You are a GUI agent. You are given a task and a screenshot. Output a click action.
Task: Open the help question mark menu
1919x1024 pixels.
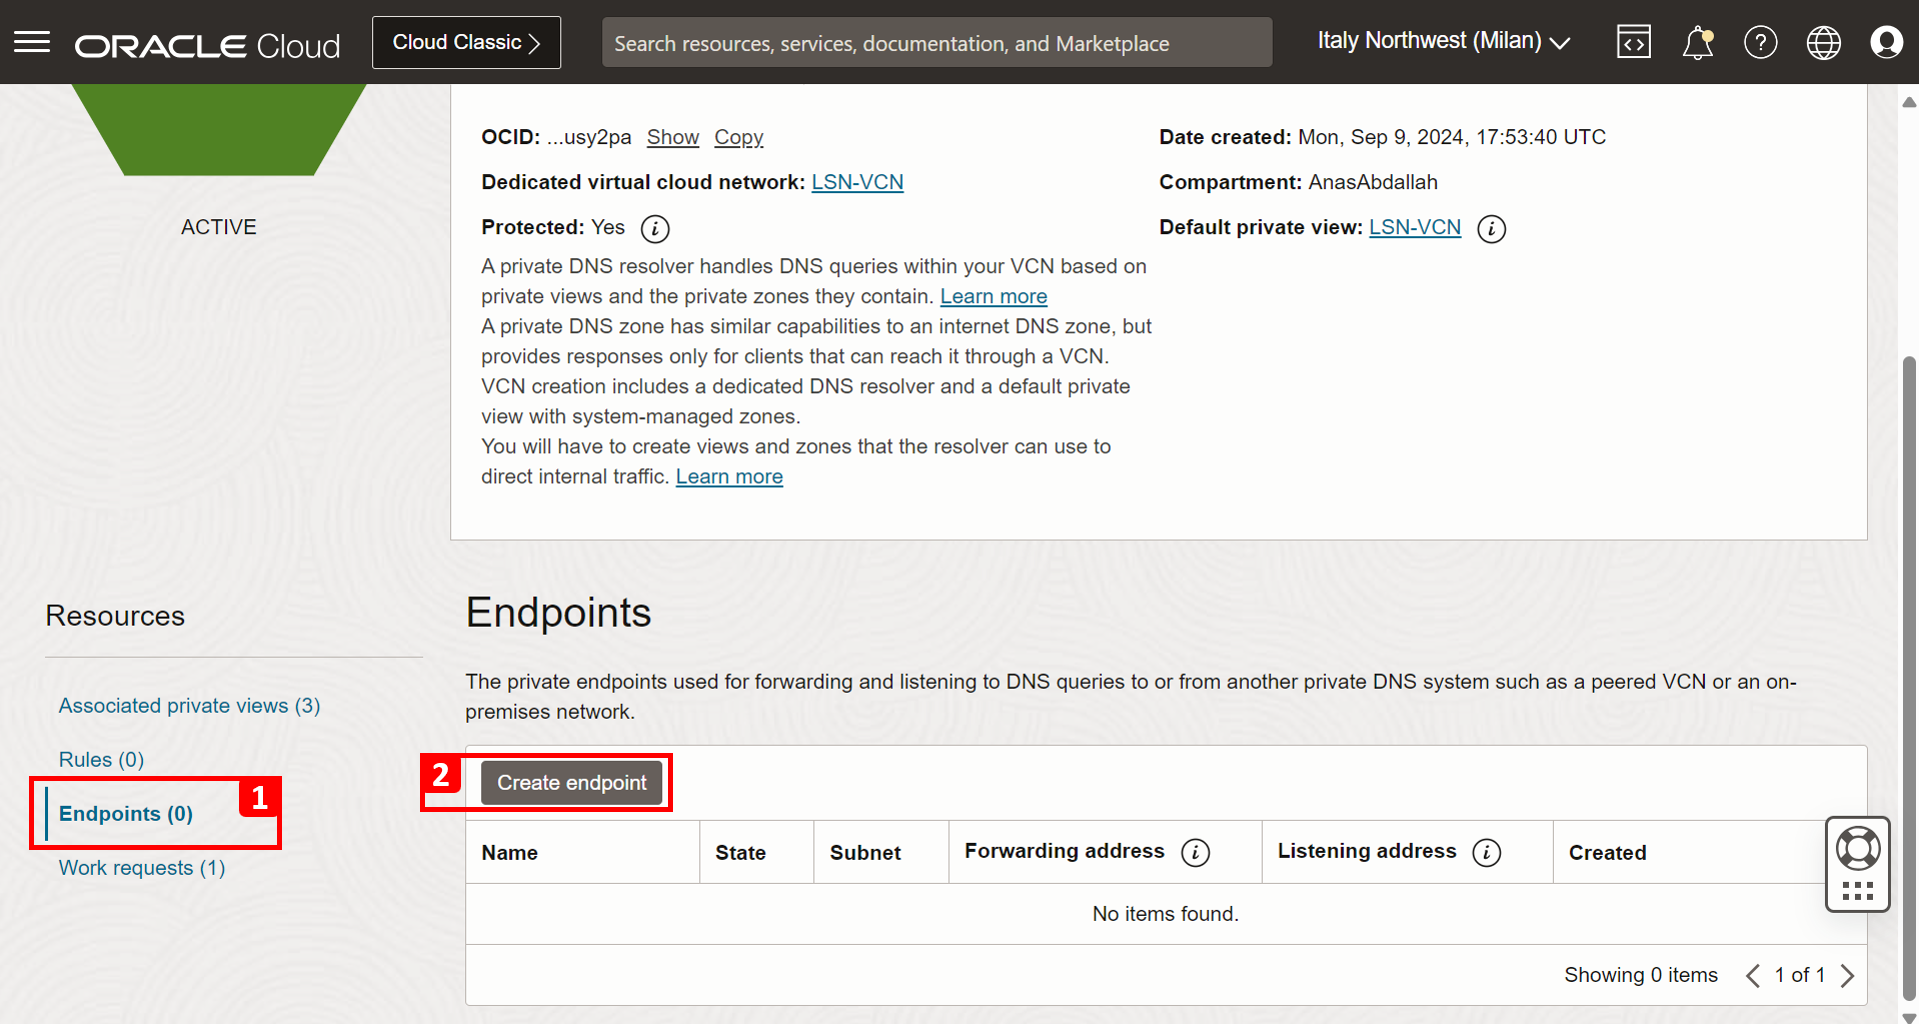[x=1760, y=42]
